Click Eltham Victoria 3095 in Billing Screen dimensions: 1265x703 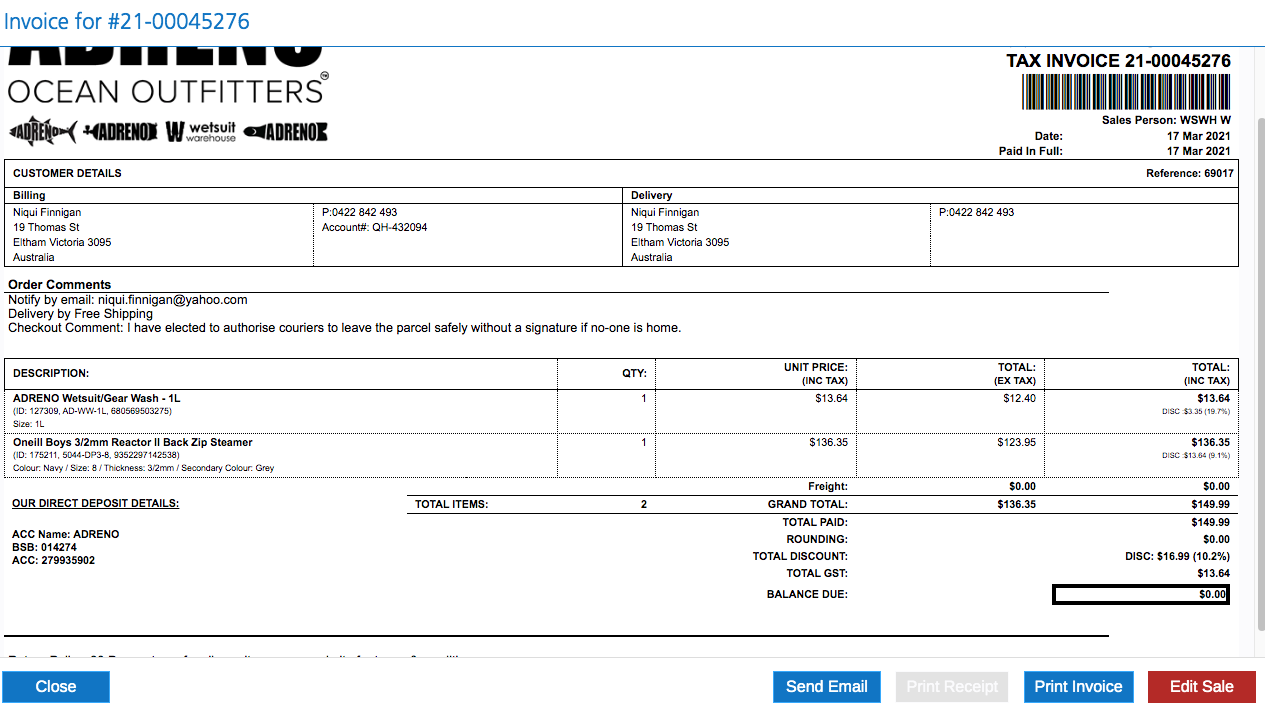pos(62,242)
